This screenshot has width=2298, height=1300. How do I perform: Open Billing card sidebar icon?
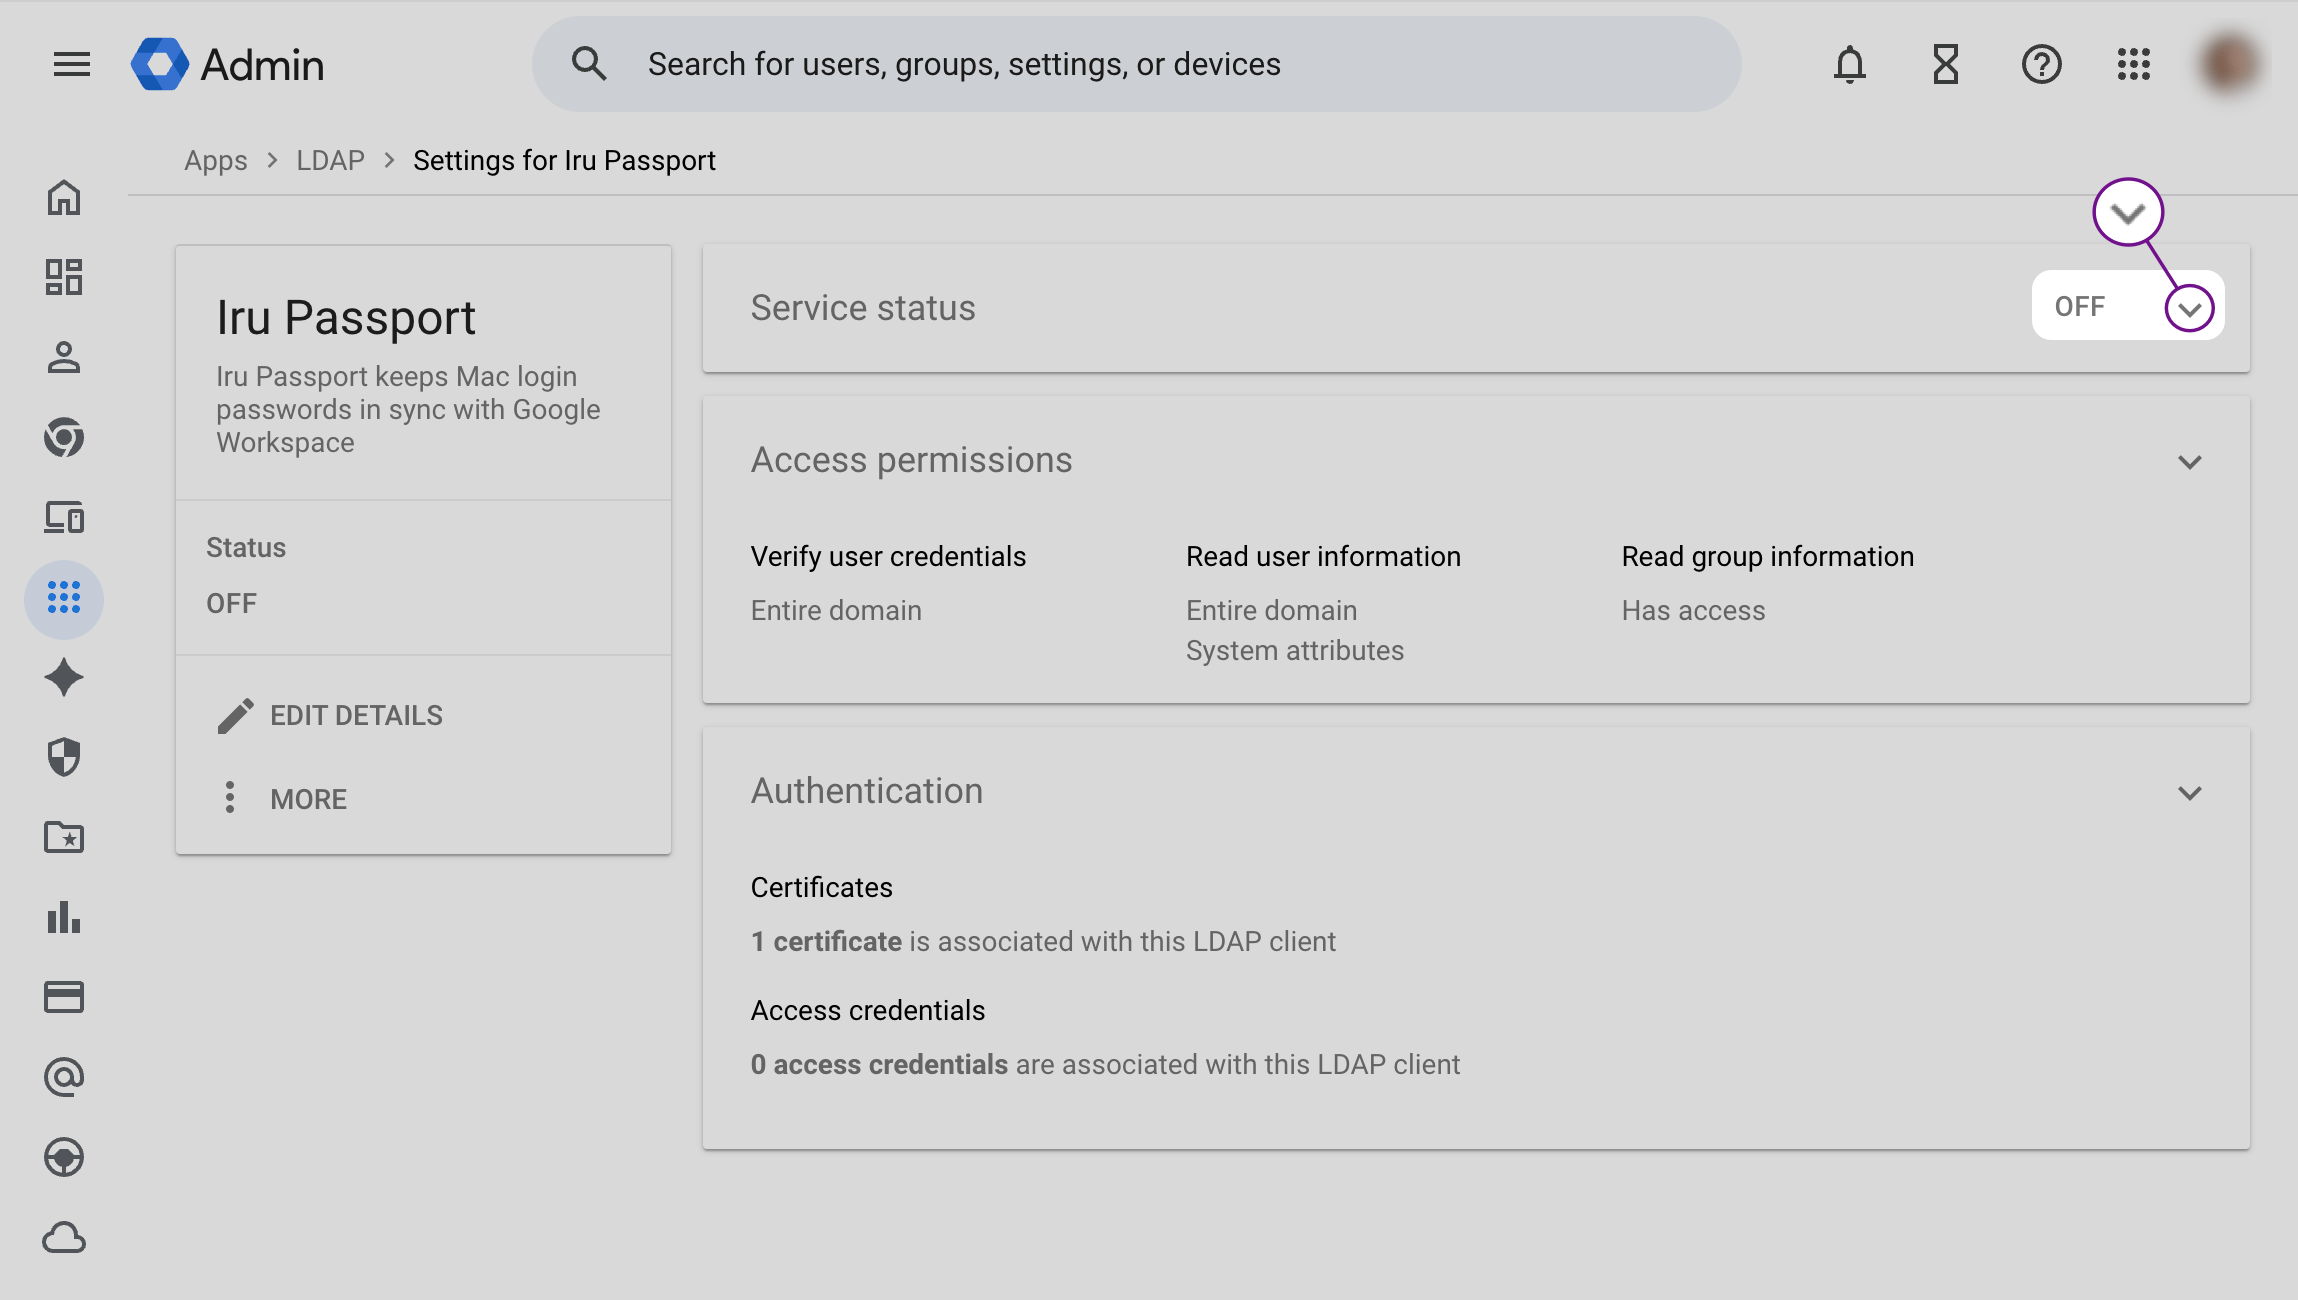point(64,997)
